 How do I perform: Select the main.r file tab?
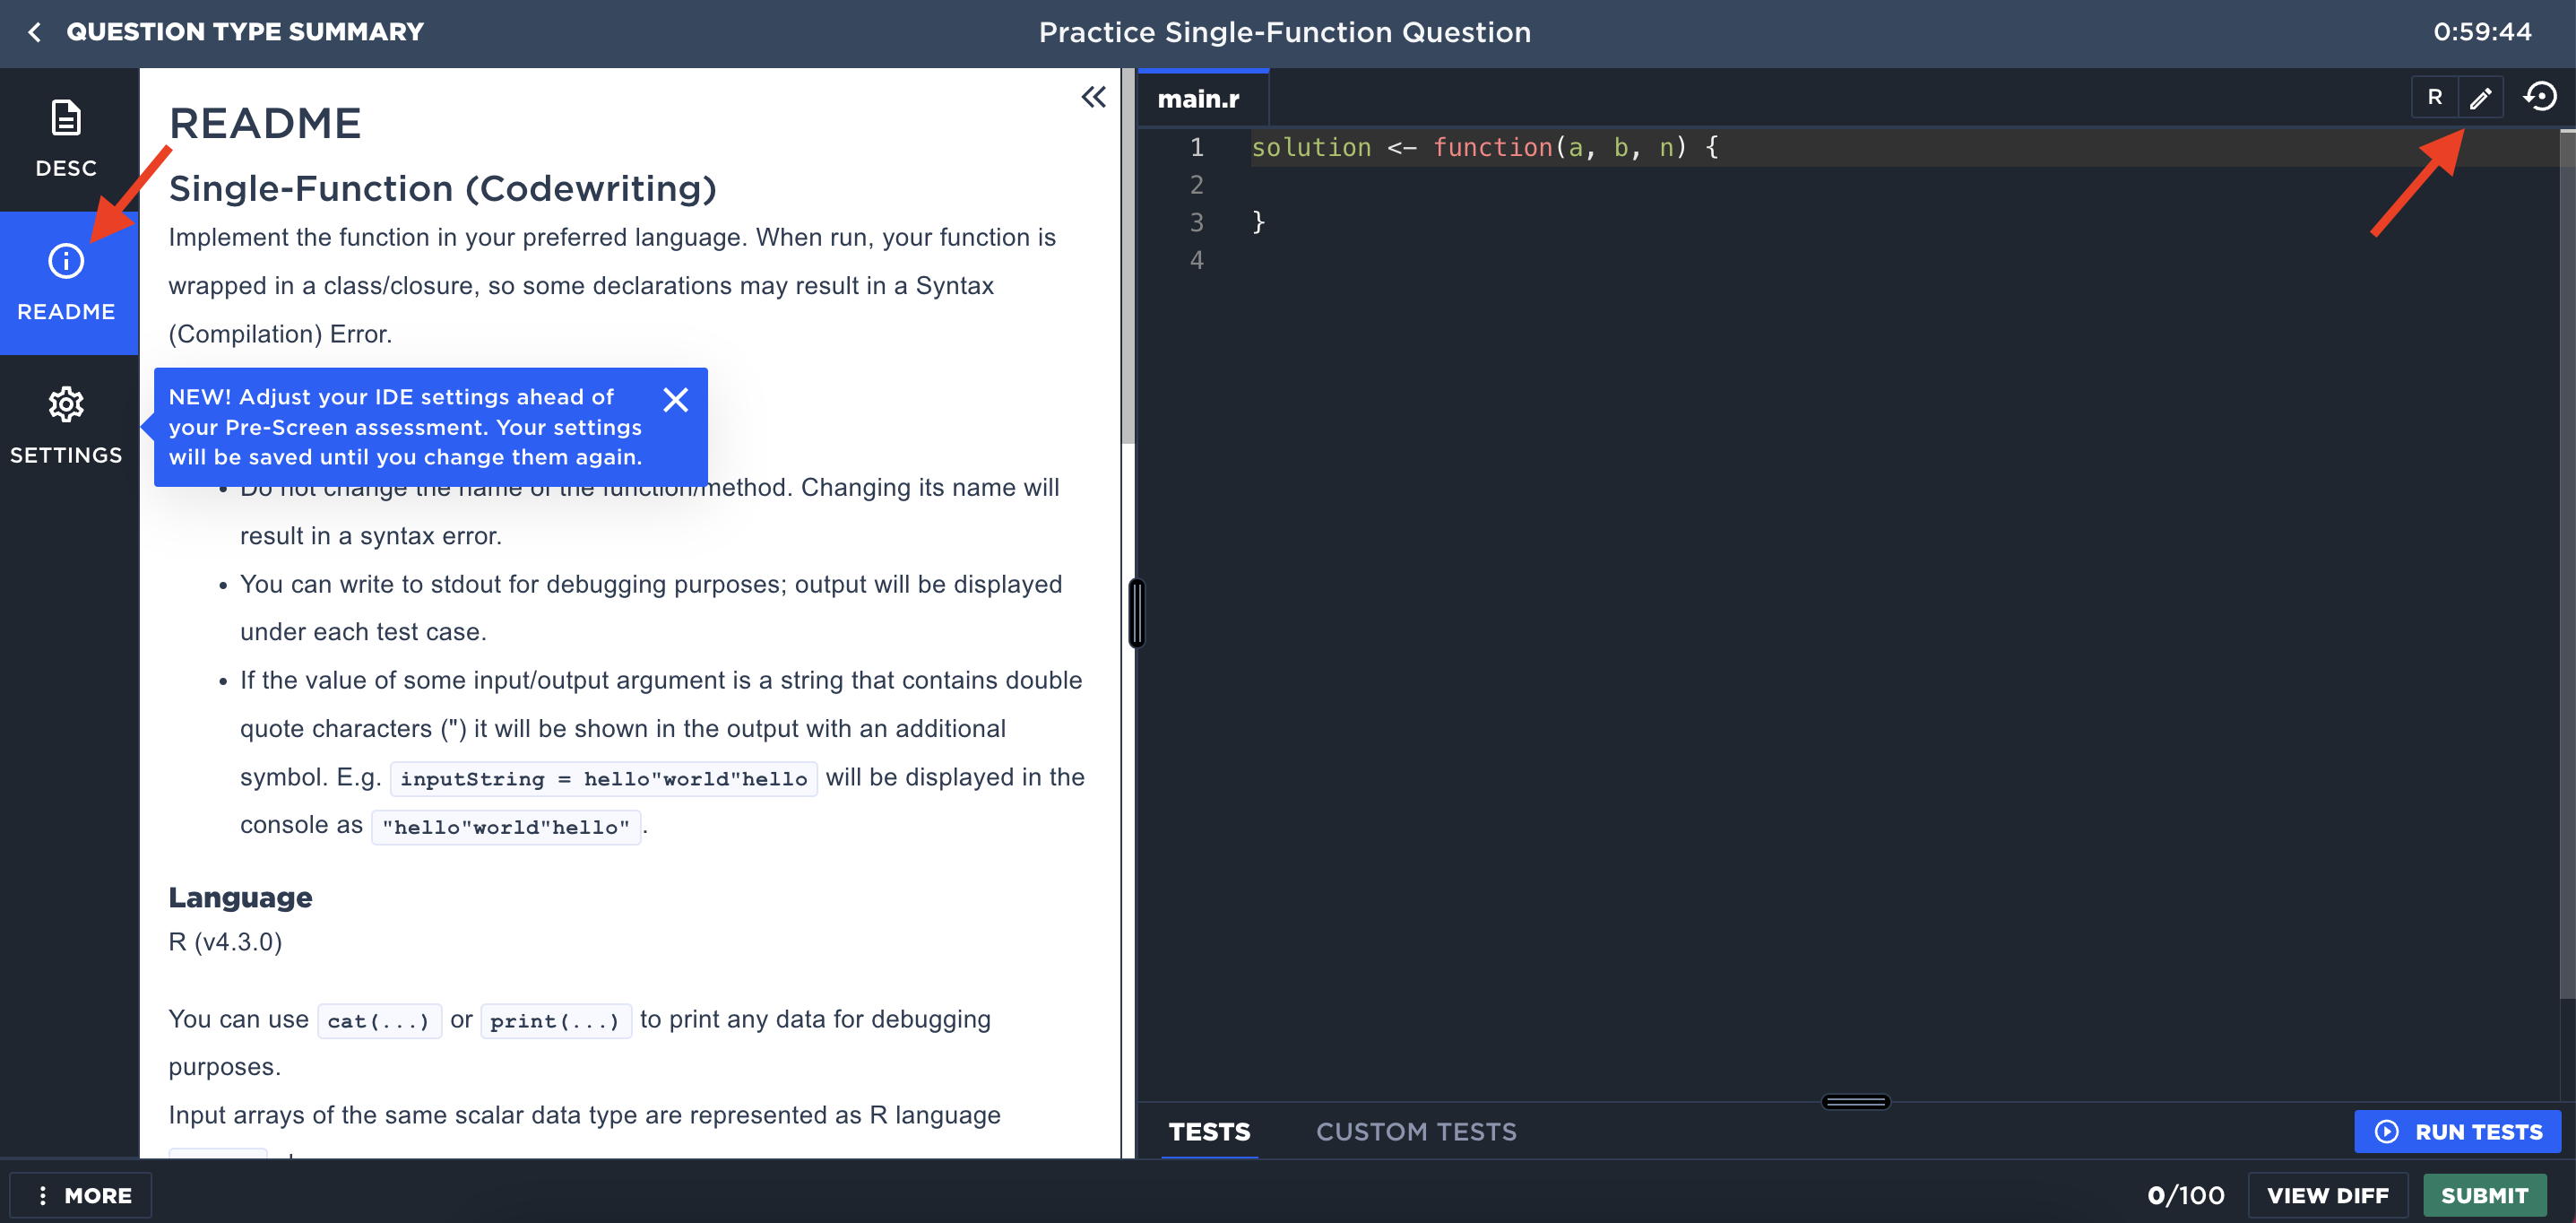click(1198, 99)
